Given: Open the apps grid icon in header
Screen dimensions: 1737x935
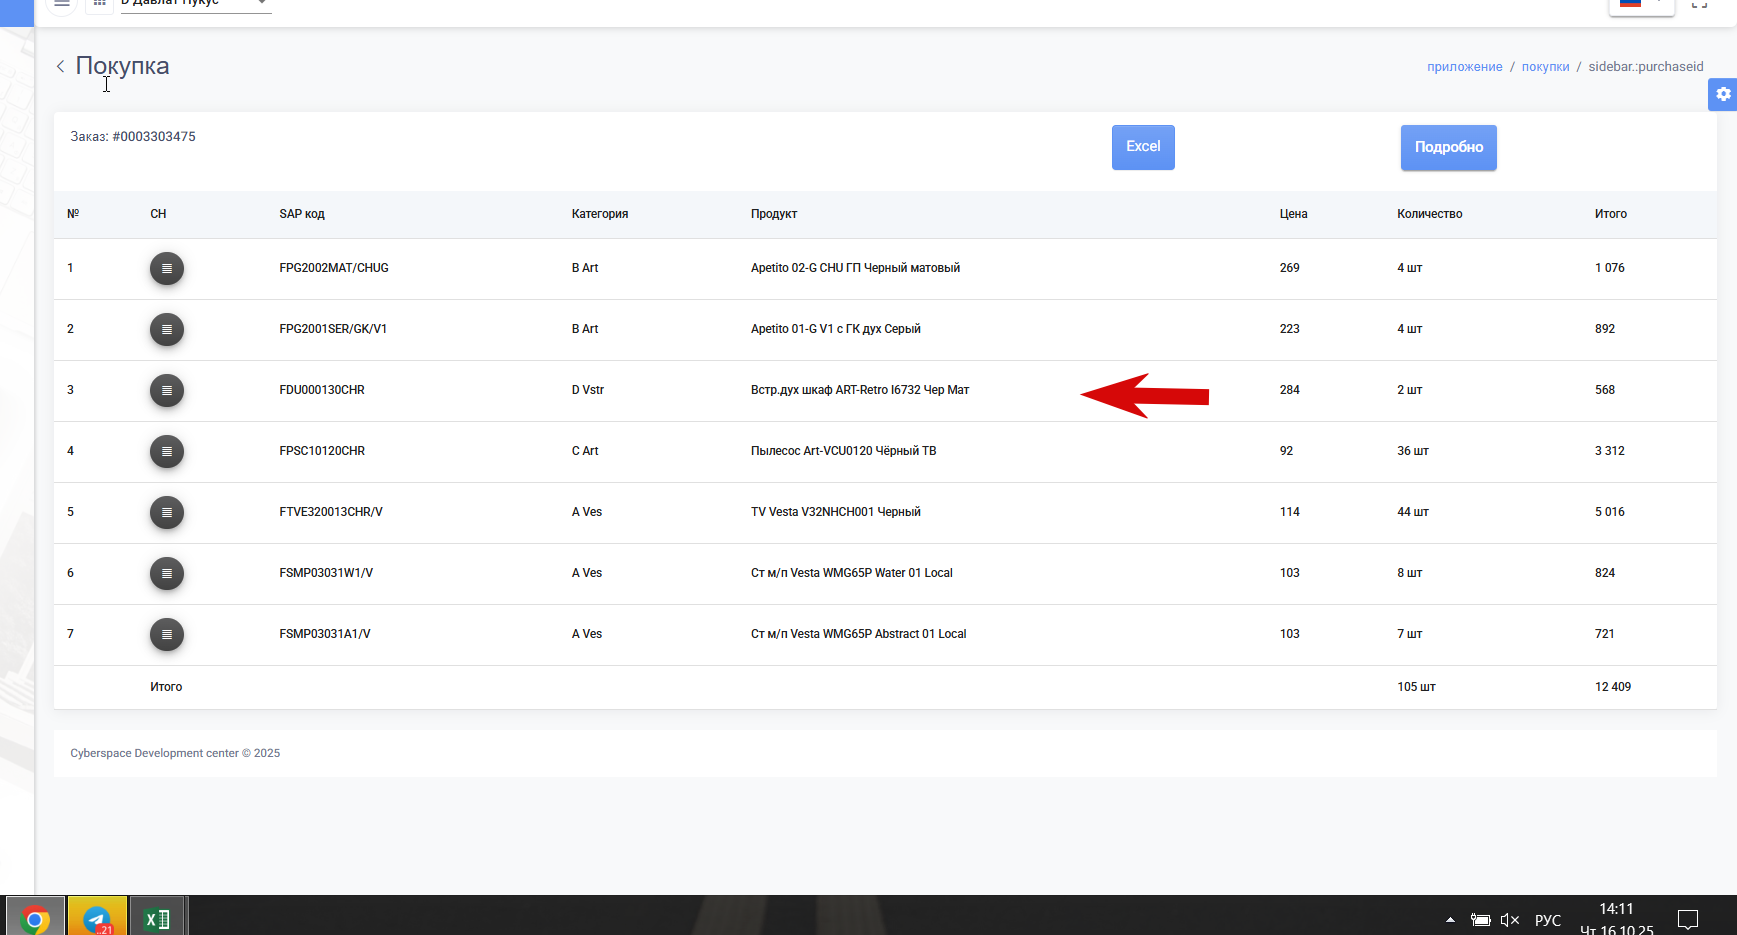Looking at the screenshot, I should coord(100,4).
